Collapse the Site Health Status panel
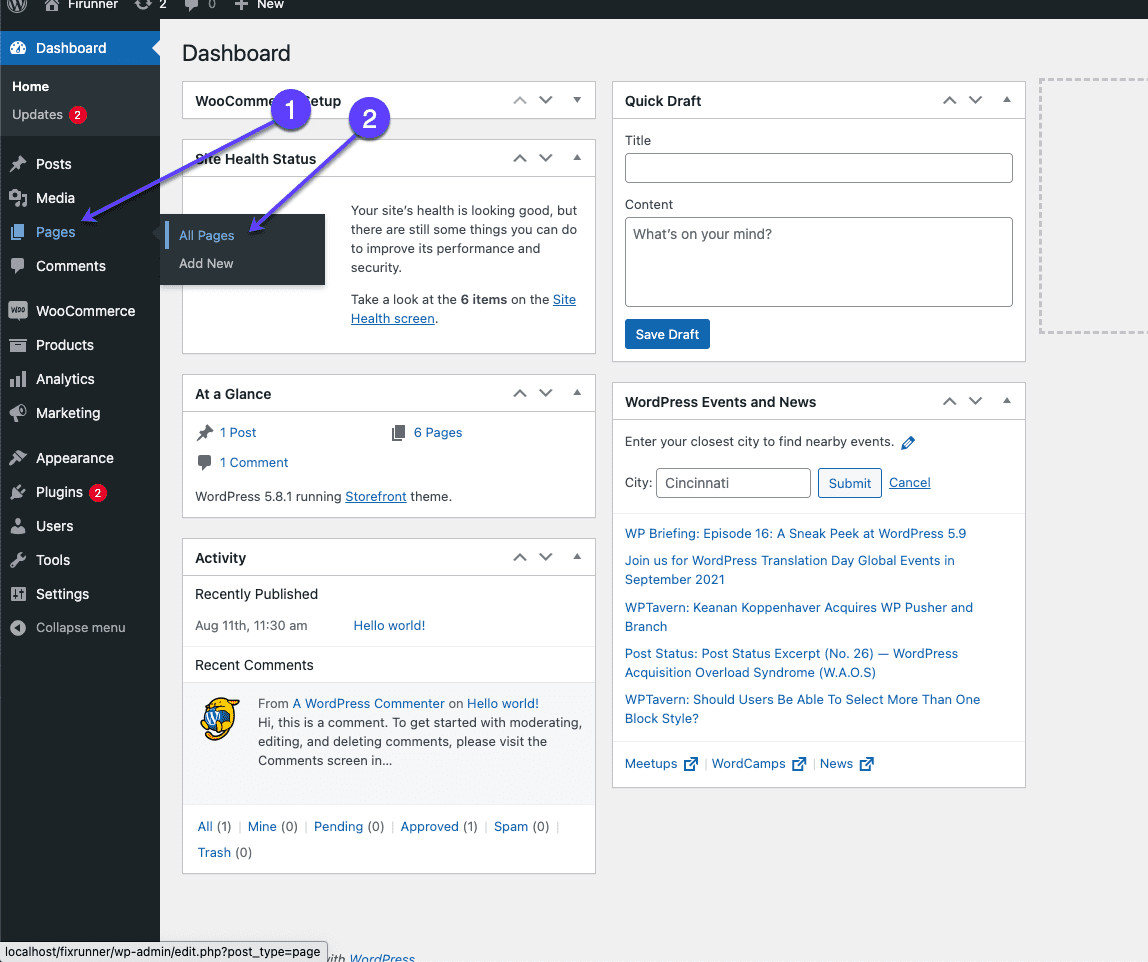 577,157
